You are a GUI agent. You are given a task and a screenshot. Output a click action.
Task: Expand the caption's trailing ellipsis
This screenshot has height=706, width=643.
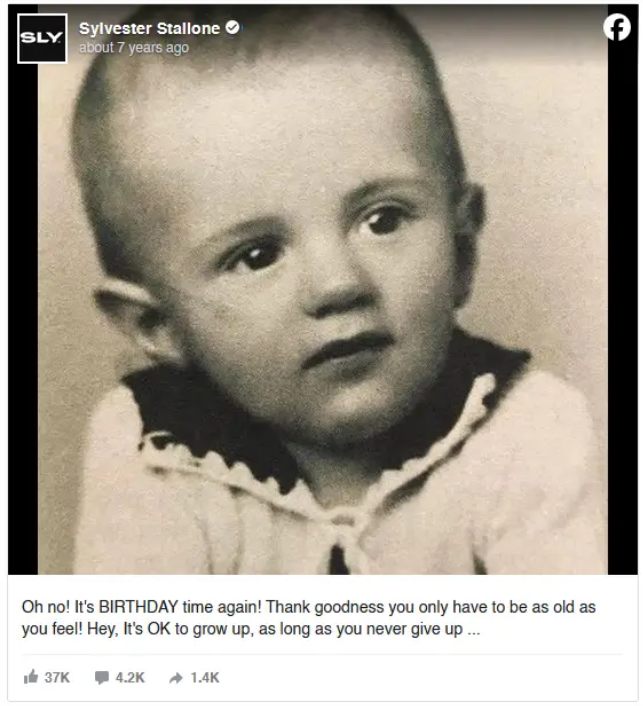(472, 632)
